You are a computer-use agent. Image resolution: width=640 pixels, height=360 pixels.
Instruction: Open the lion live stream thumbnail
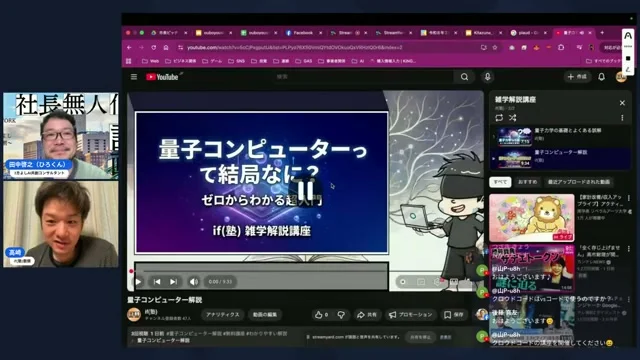tap(532, 218)
